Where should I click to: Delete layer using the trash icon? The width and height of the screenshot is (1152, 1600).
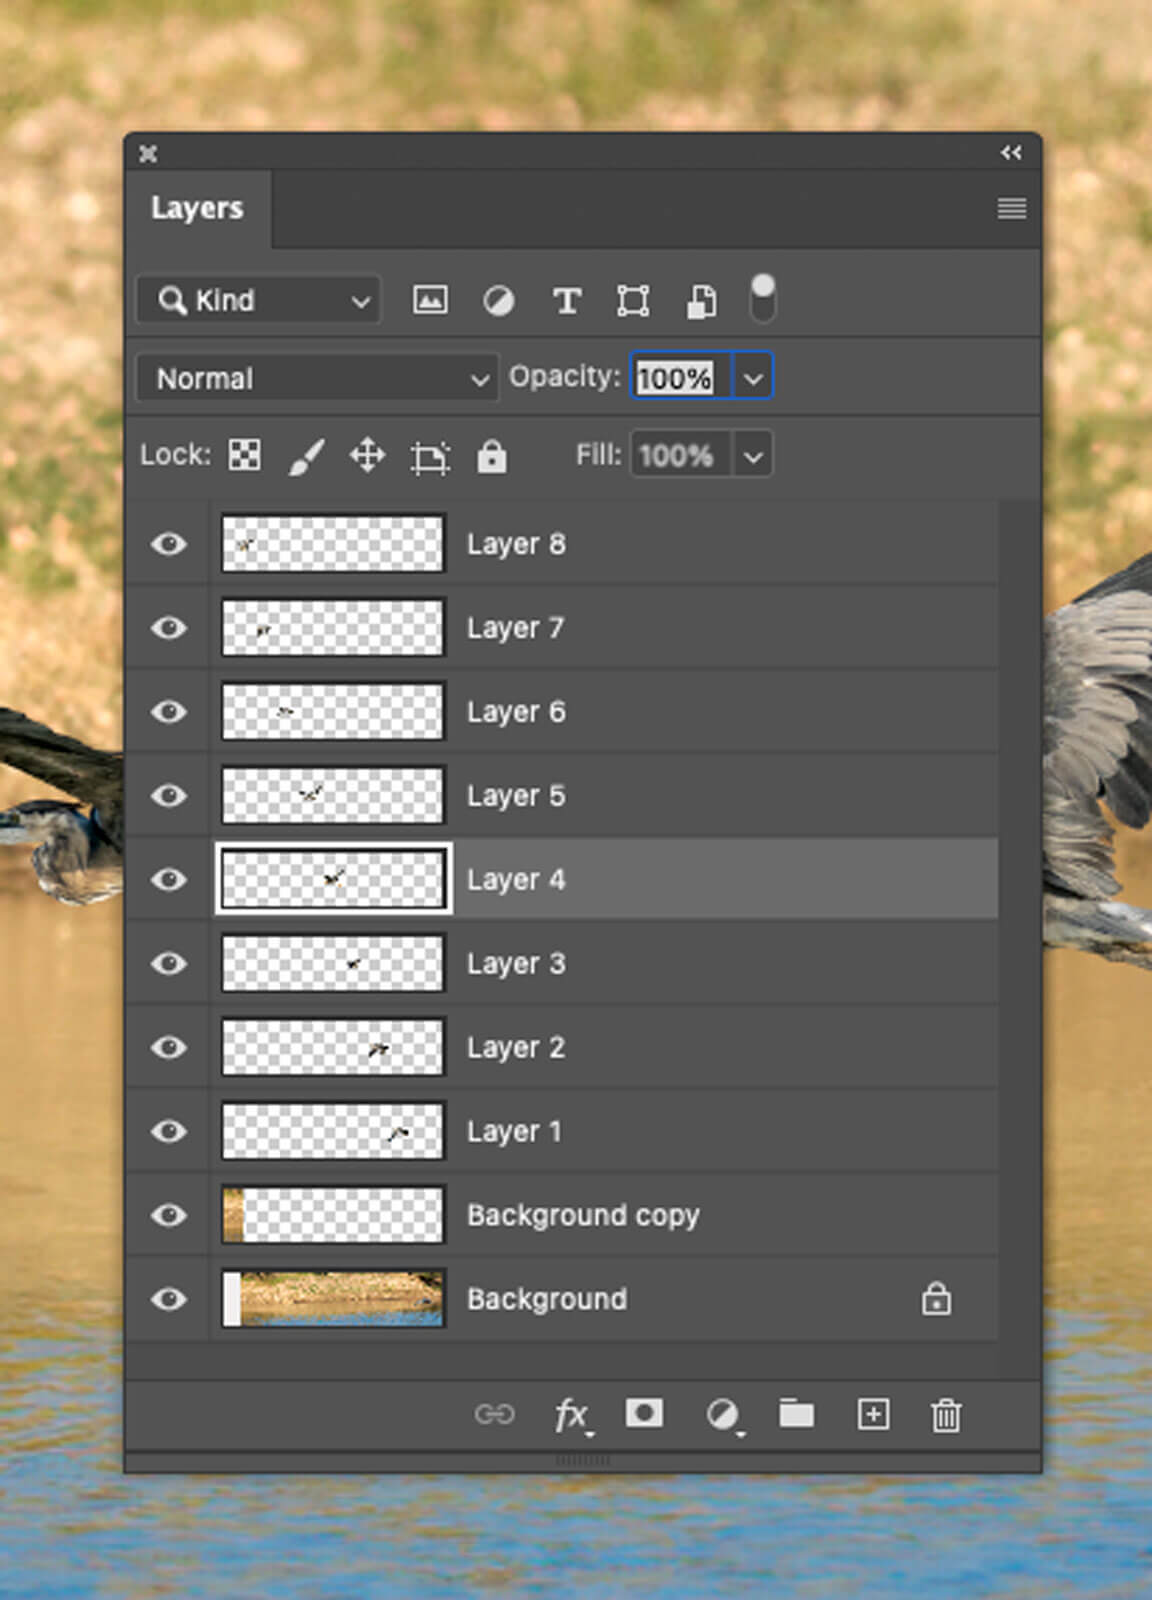(x=946, y=1415)
